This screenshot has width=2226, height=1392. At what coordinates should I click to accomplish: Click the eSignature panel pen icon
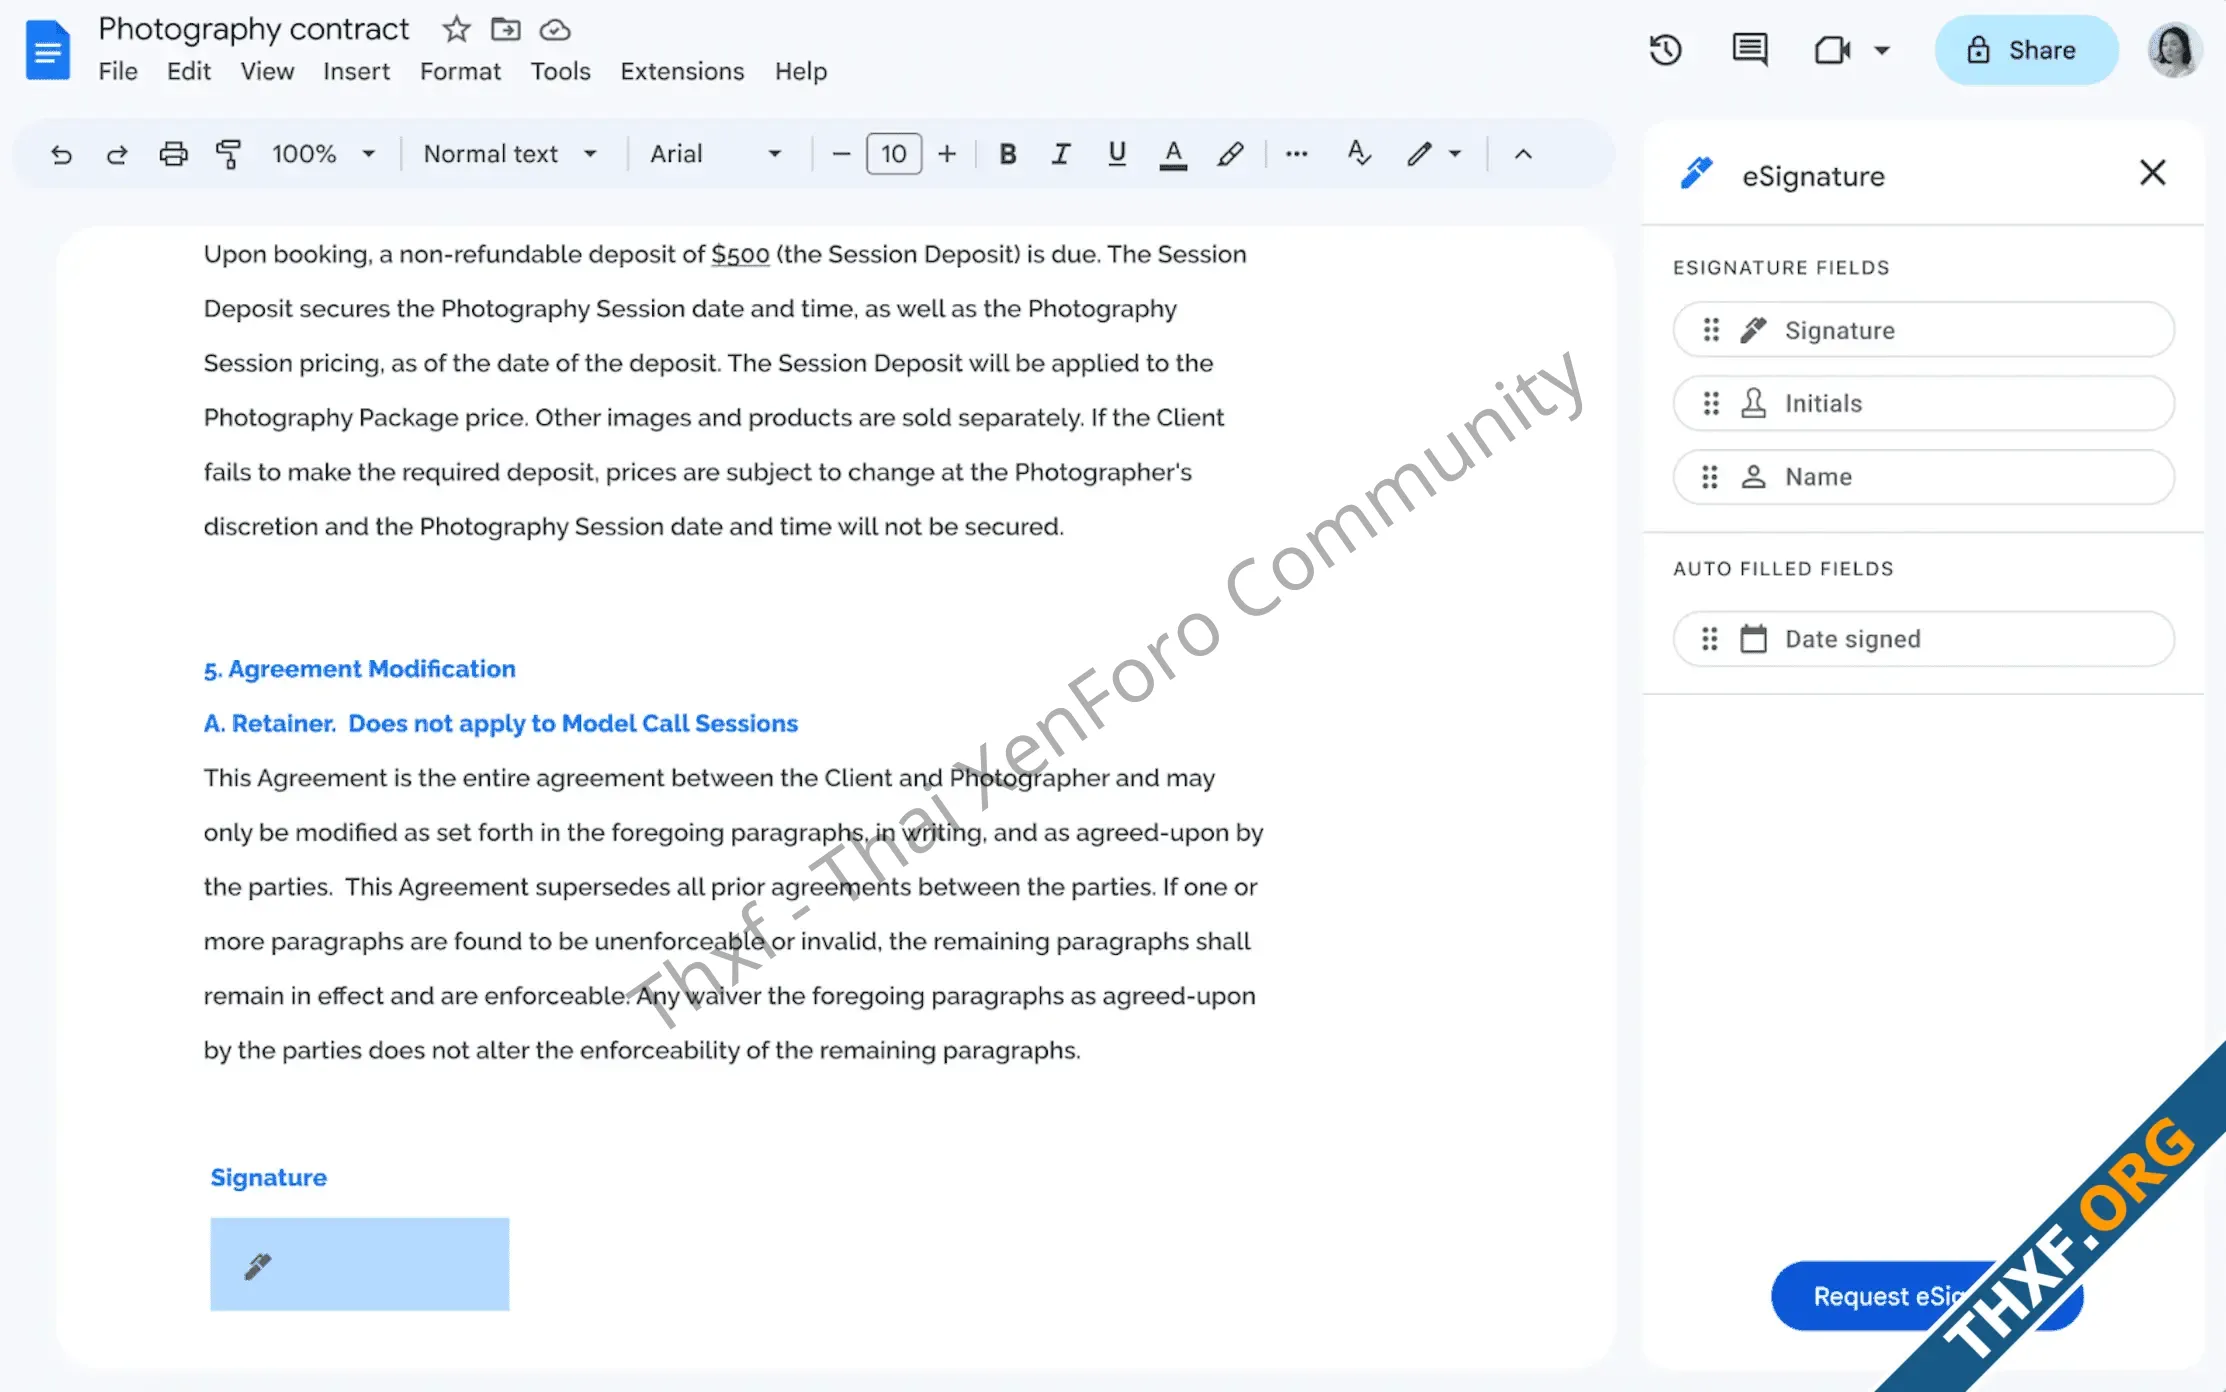click(1696, 173)
